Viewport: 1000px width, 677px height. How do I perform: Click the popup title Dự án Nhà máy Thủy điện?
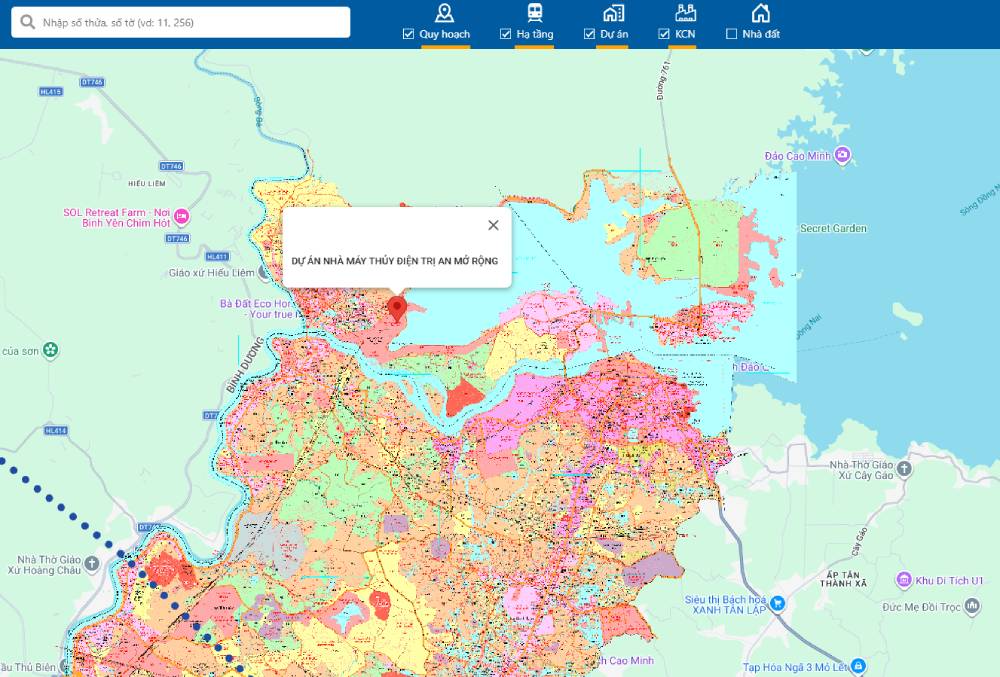pyautogui.click(x=394, y=261)
